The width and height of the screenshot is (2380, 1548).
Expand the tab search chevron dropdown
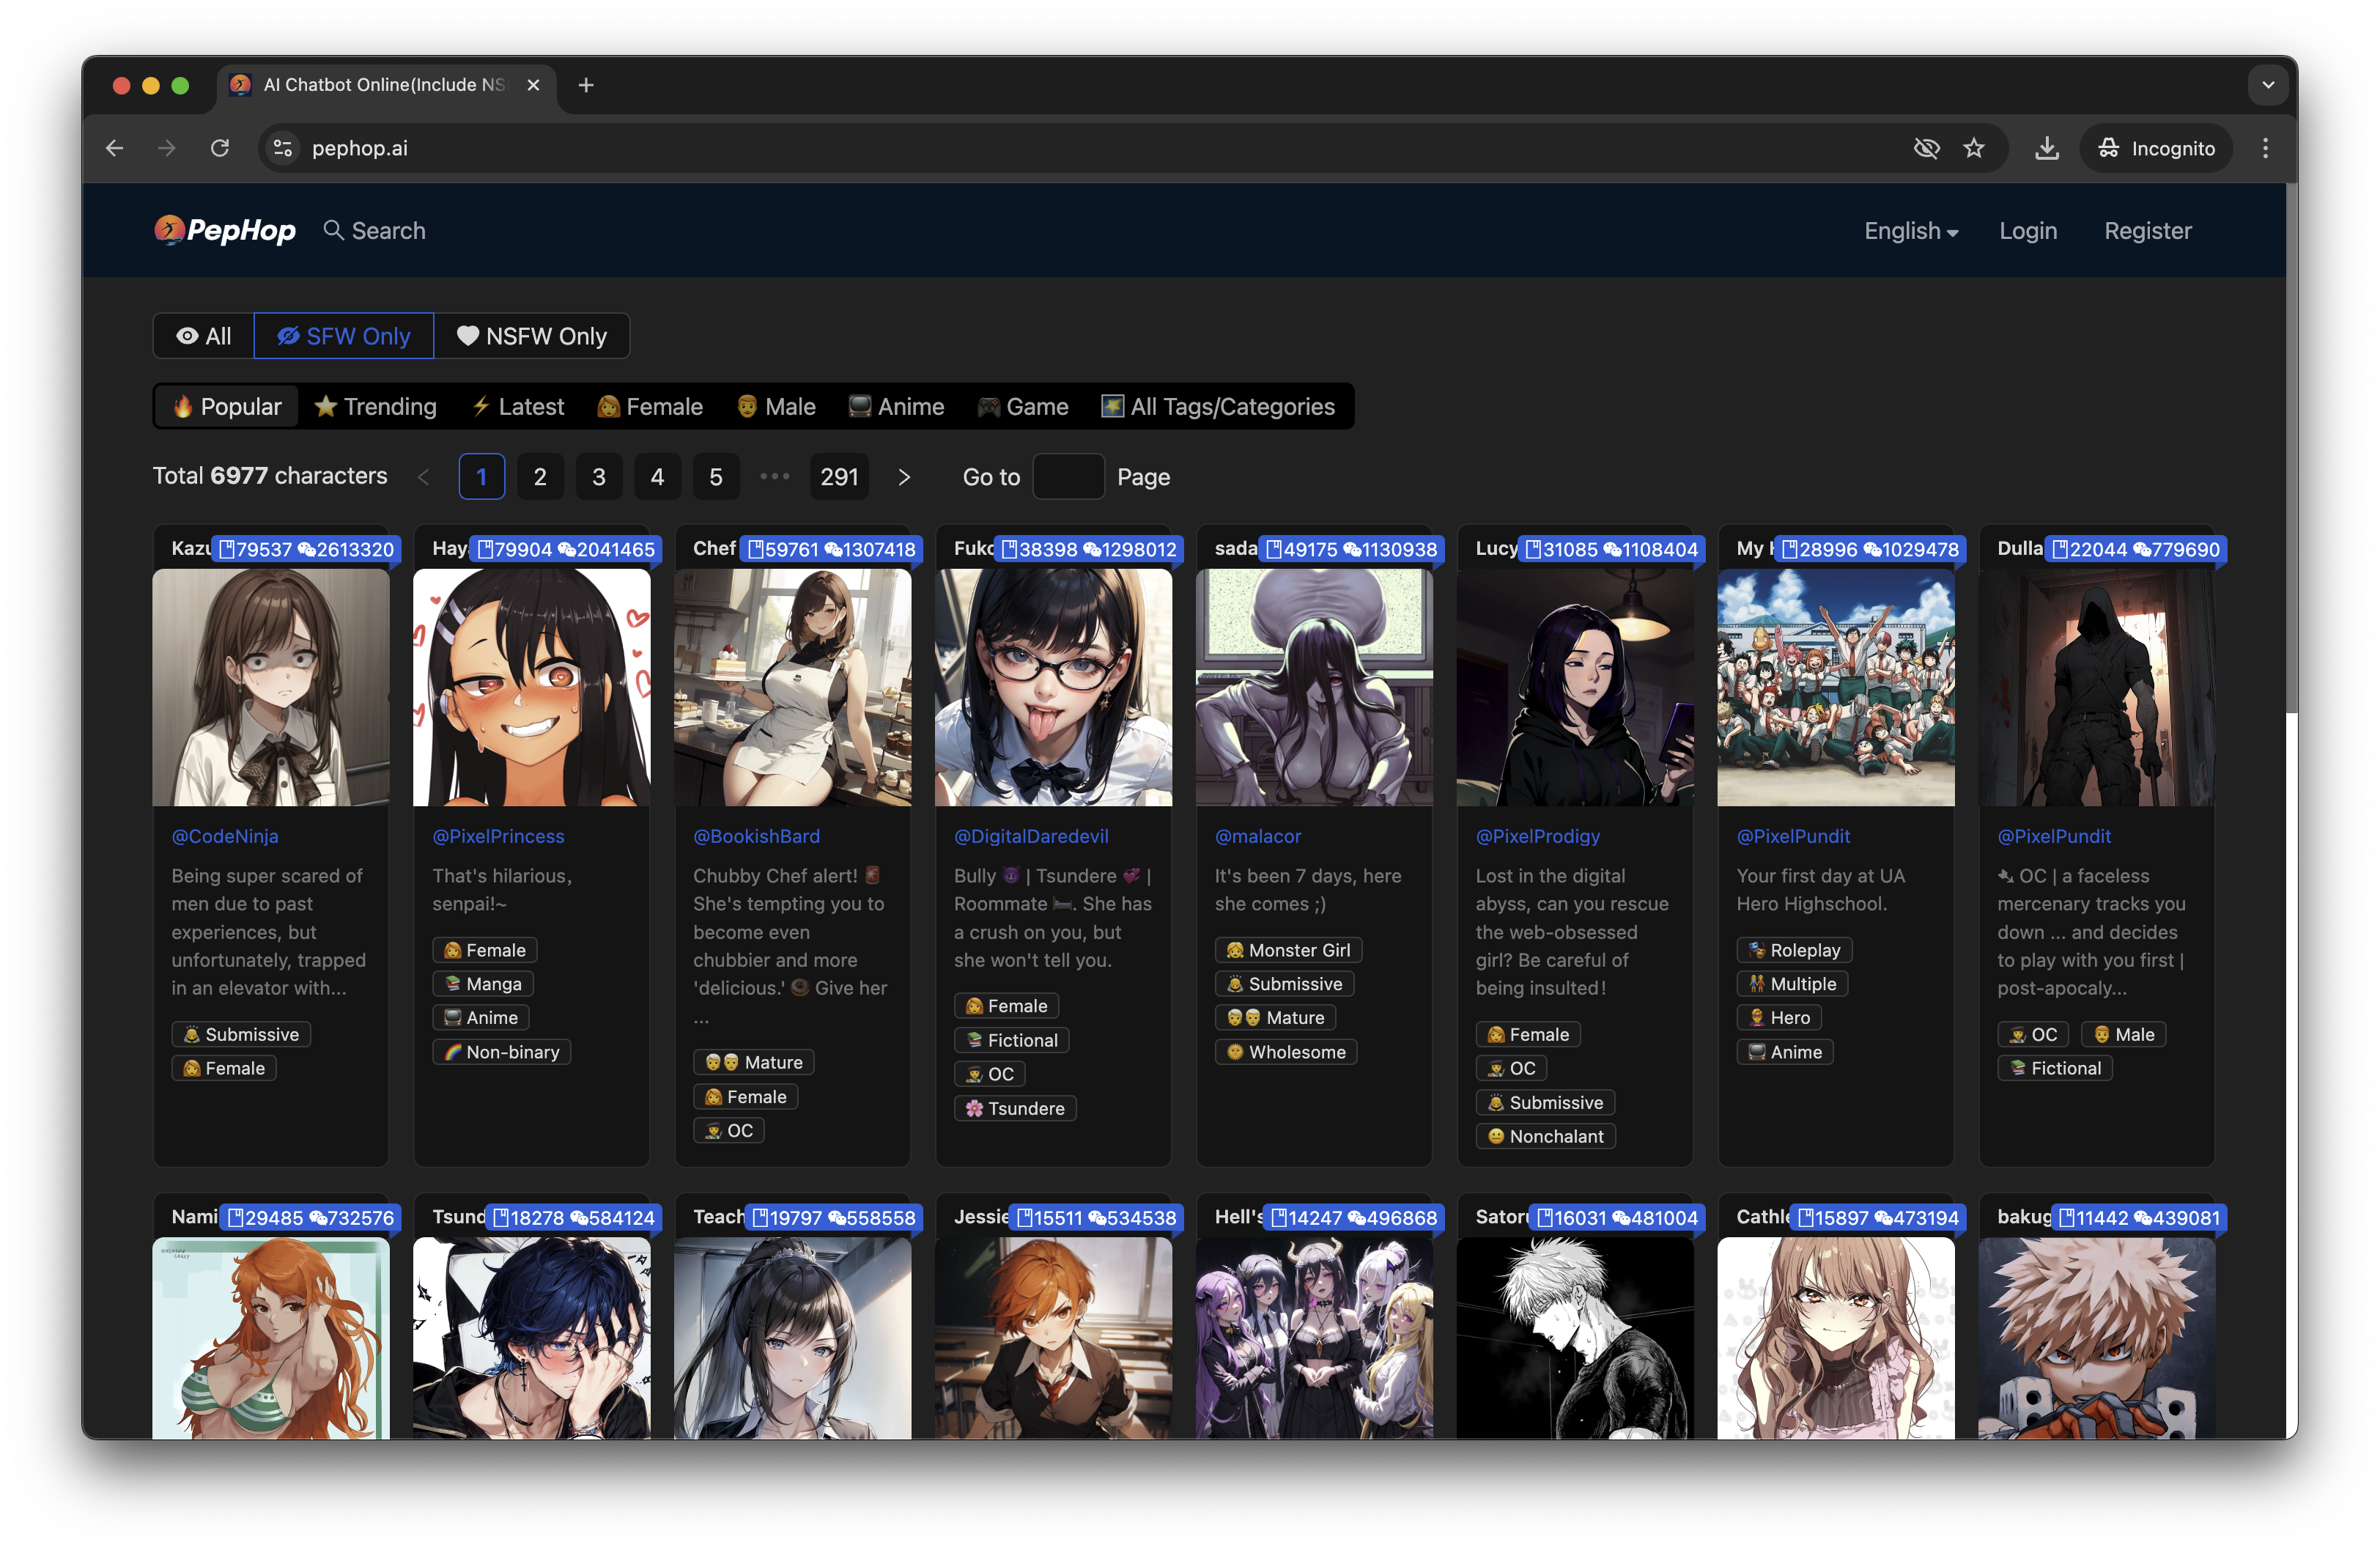tap(2267, 85)
